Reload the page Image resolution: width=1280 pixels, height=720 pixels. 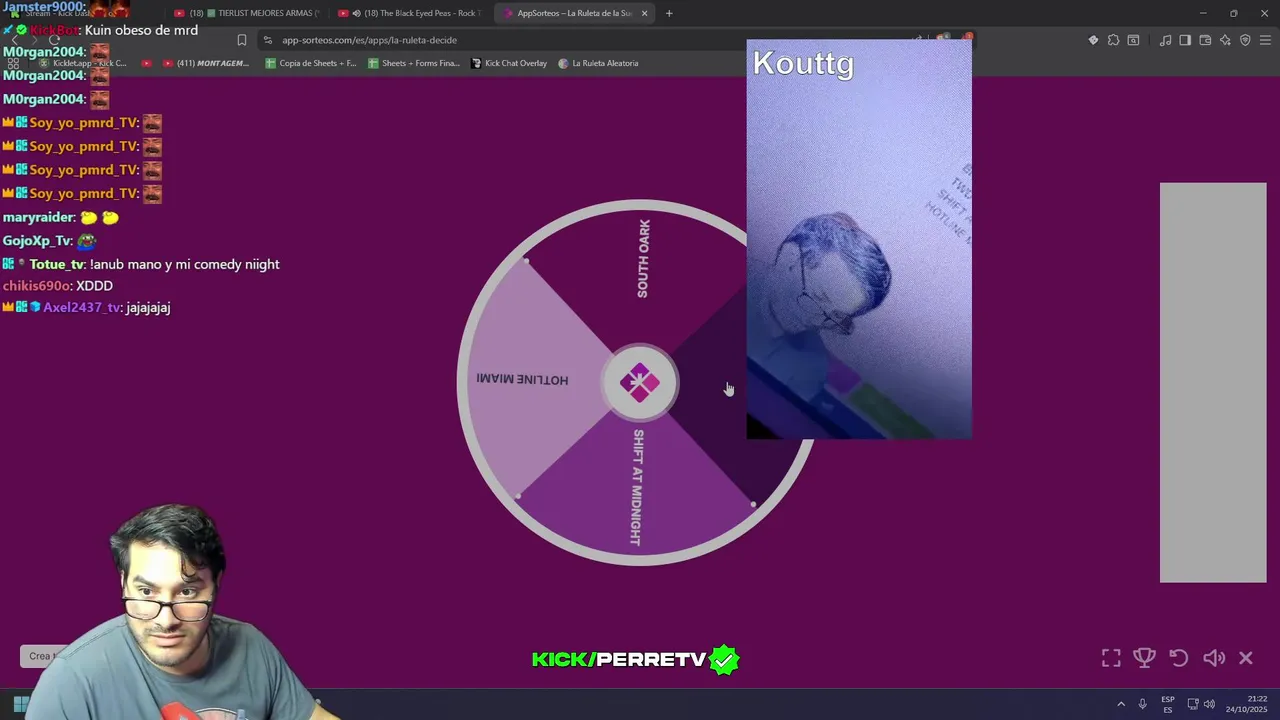coord(56,40)
